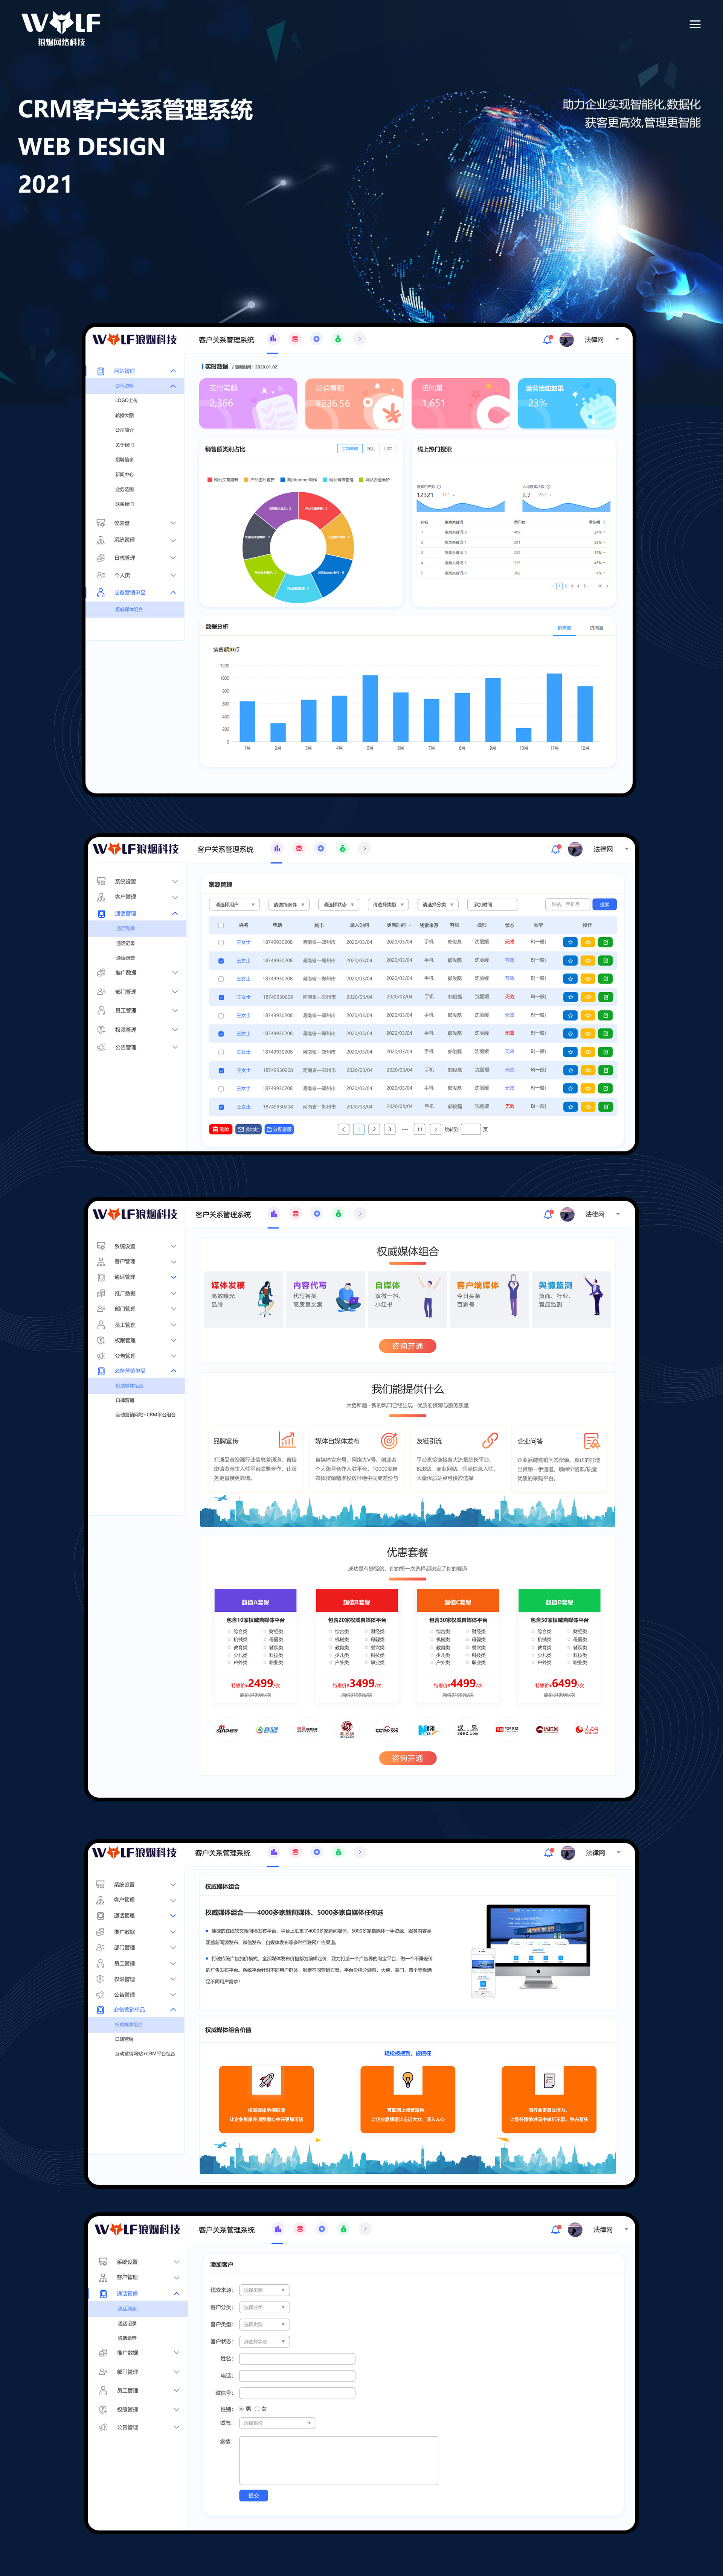Click the blue plus icon in the 添加客户 screen's top bar

tap(322, 2229)
